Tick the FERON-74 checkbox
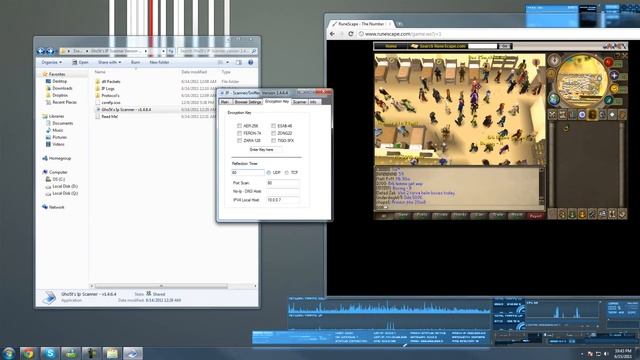Viewport: 640px width, 360px height. point(239,133)
